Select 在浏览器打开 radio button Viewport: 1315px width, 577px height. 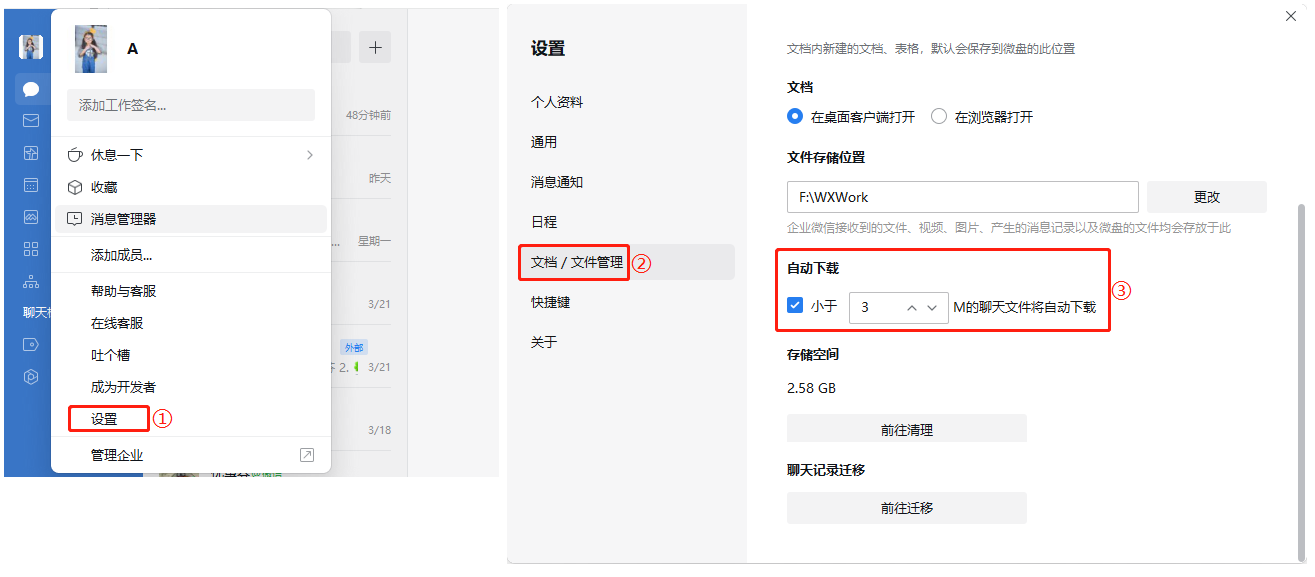939,116
